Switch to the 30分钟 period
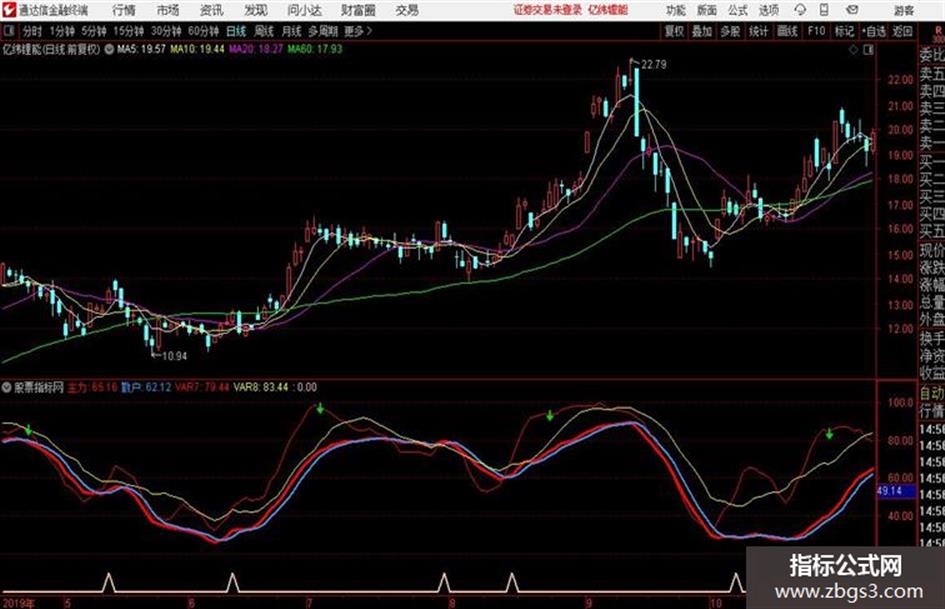 click(166, 31)
